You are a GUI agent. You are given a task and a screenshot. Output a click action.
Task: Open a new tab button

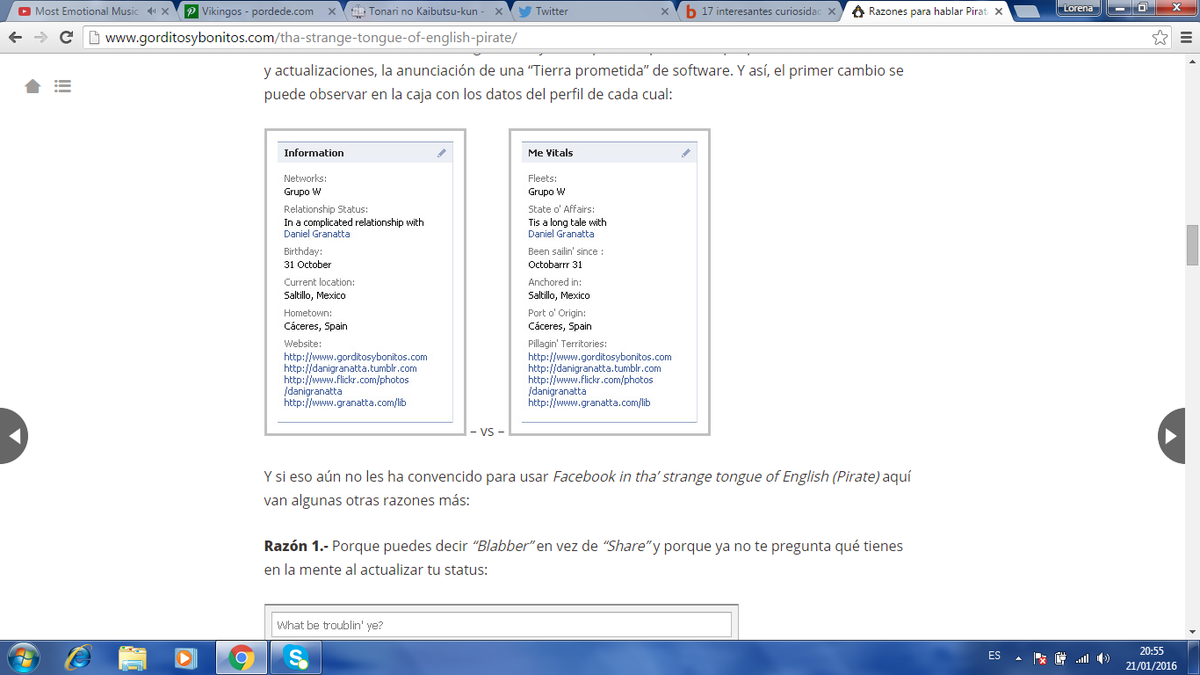(x=1029, y=12)
